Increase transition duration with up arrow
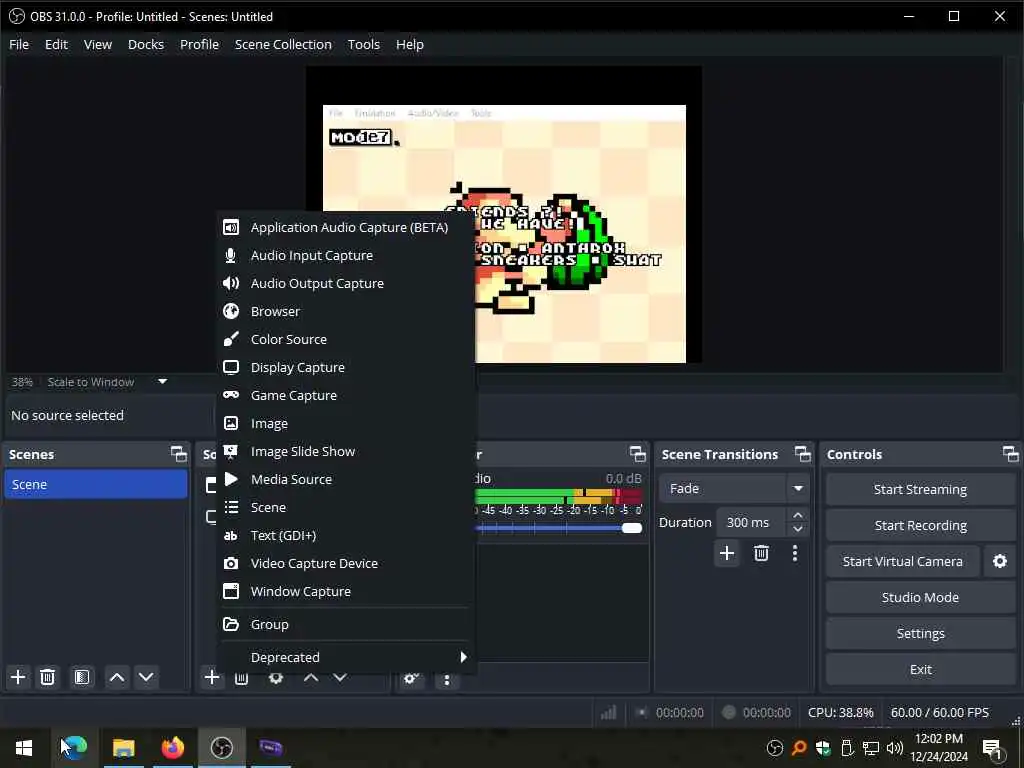The width and height of the screenshot is (1024, 768). coord(797,515)
